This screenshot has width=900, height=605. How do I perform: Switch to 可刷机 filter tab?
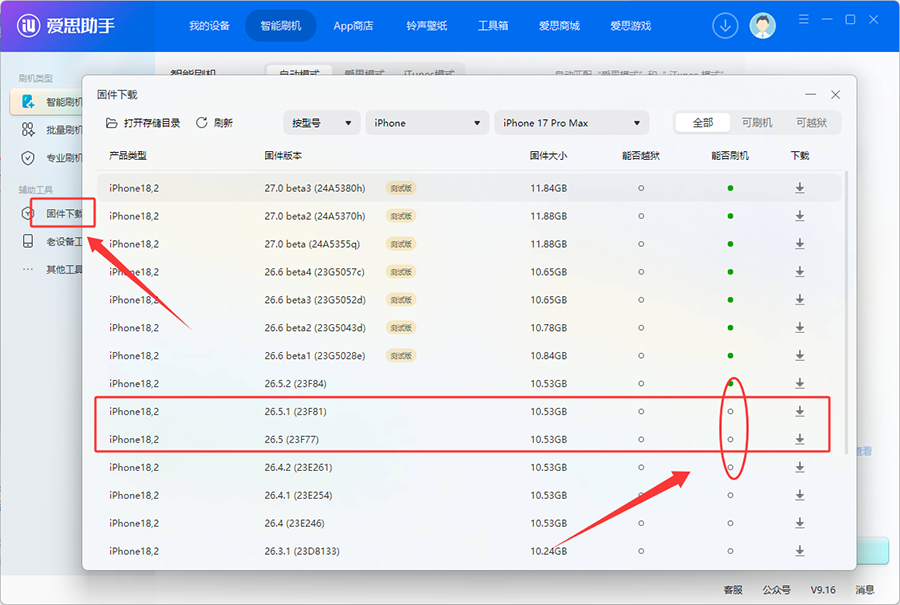coord(757,123)
